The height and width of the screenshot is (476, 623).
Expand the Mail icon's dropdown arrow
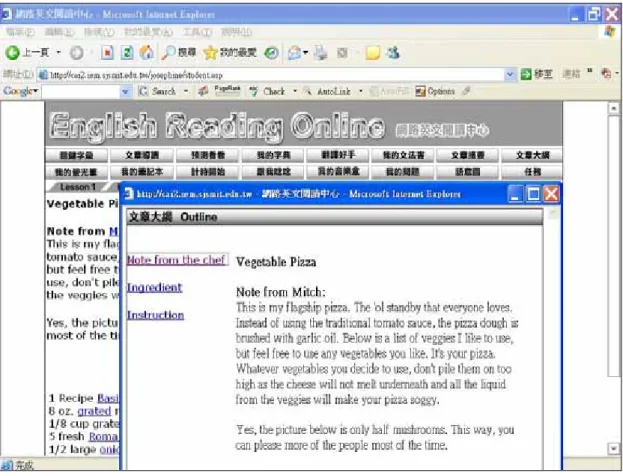pyautogui.click(x=306, y=52)
